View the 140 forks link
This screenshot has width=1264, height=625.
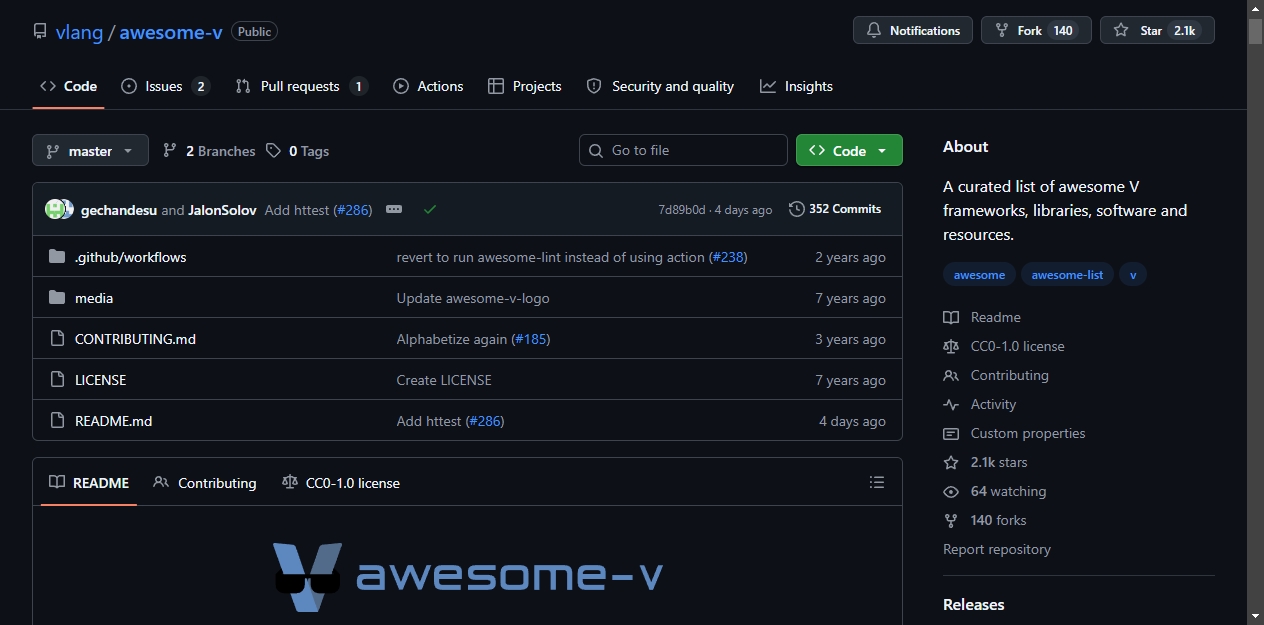pyautogui.click(x=985, y=520)
